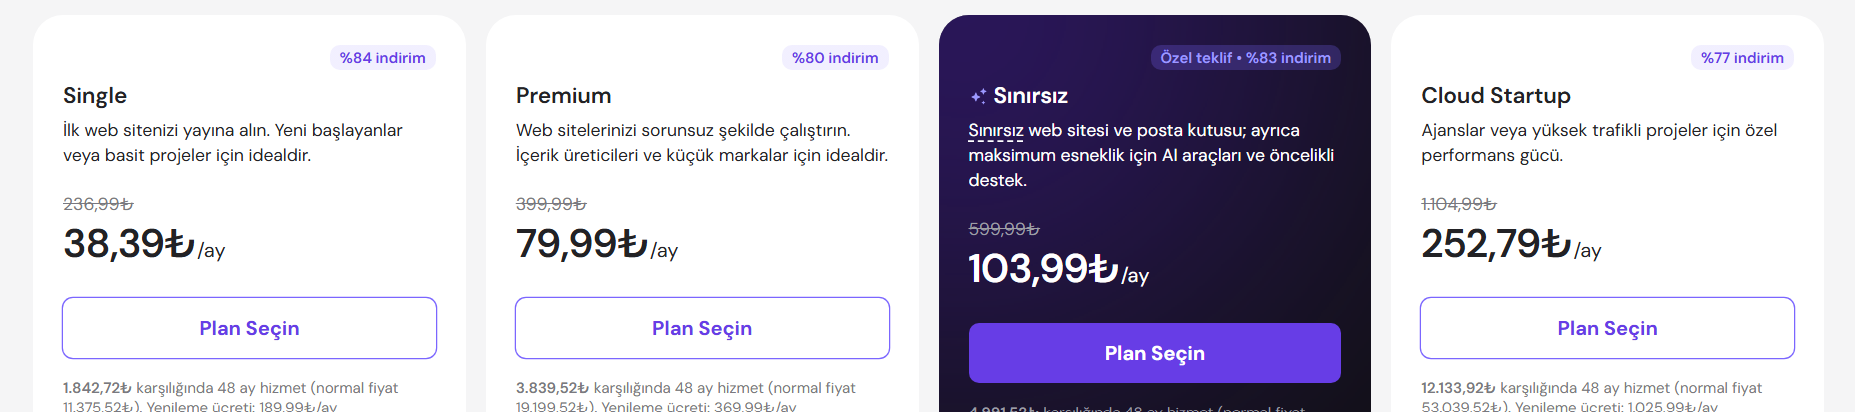Click the Özel teklif %83 indirim badge
The width and height of the screenshot is (1855, 412).
[x=1245, y=58]
